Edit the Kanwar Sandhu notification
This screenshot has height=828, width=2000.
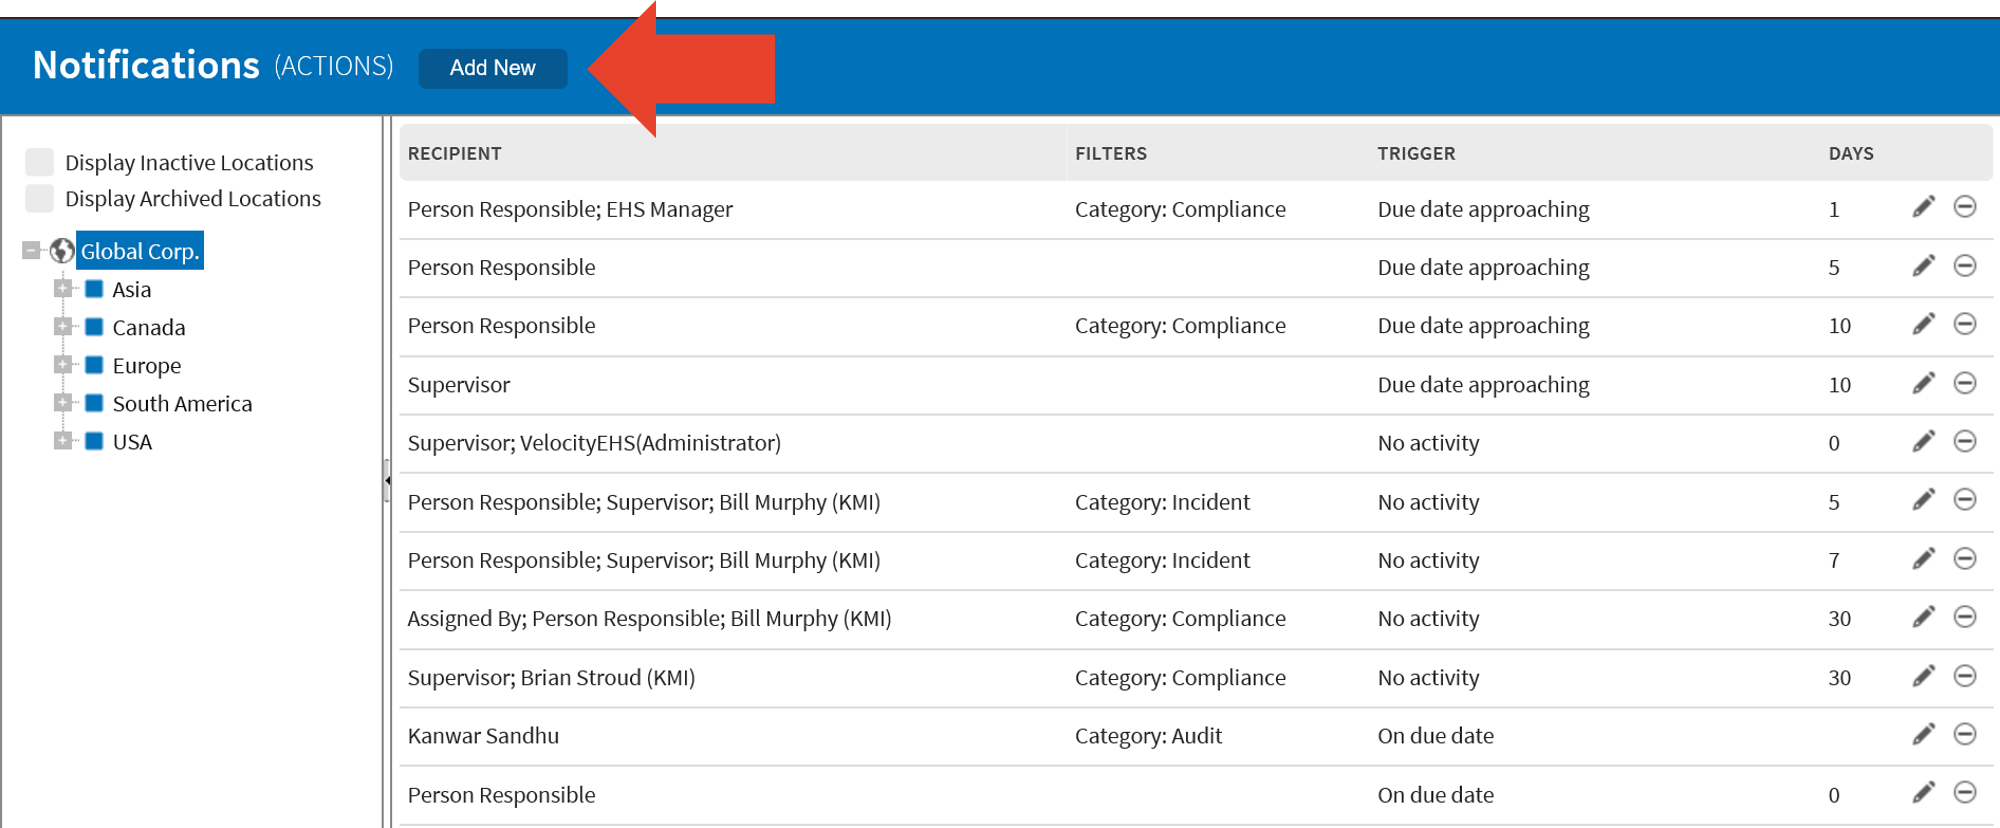(1924, 734)
